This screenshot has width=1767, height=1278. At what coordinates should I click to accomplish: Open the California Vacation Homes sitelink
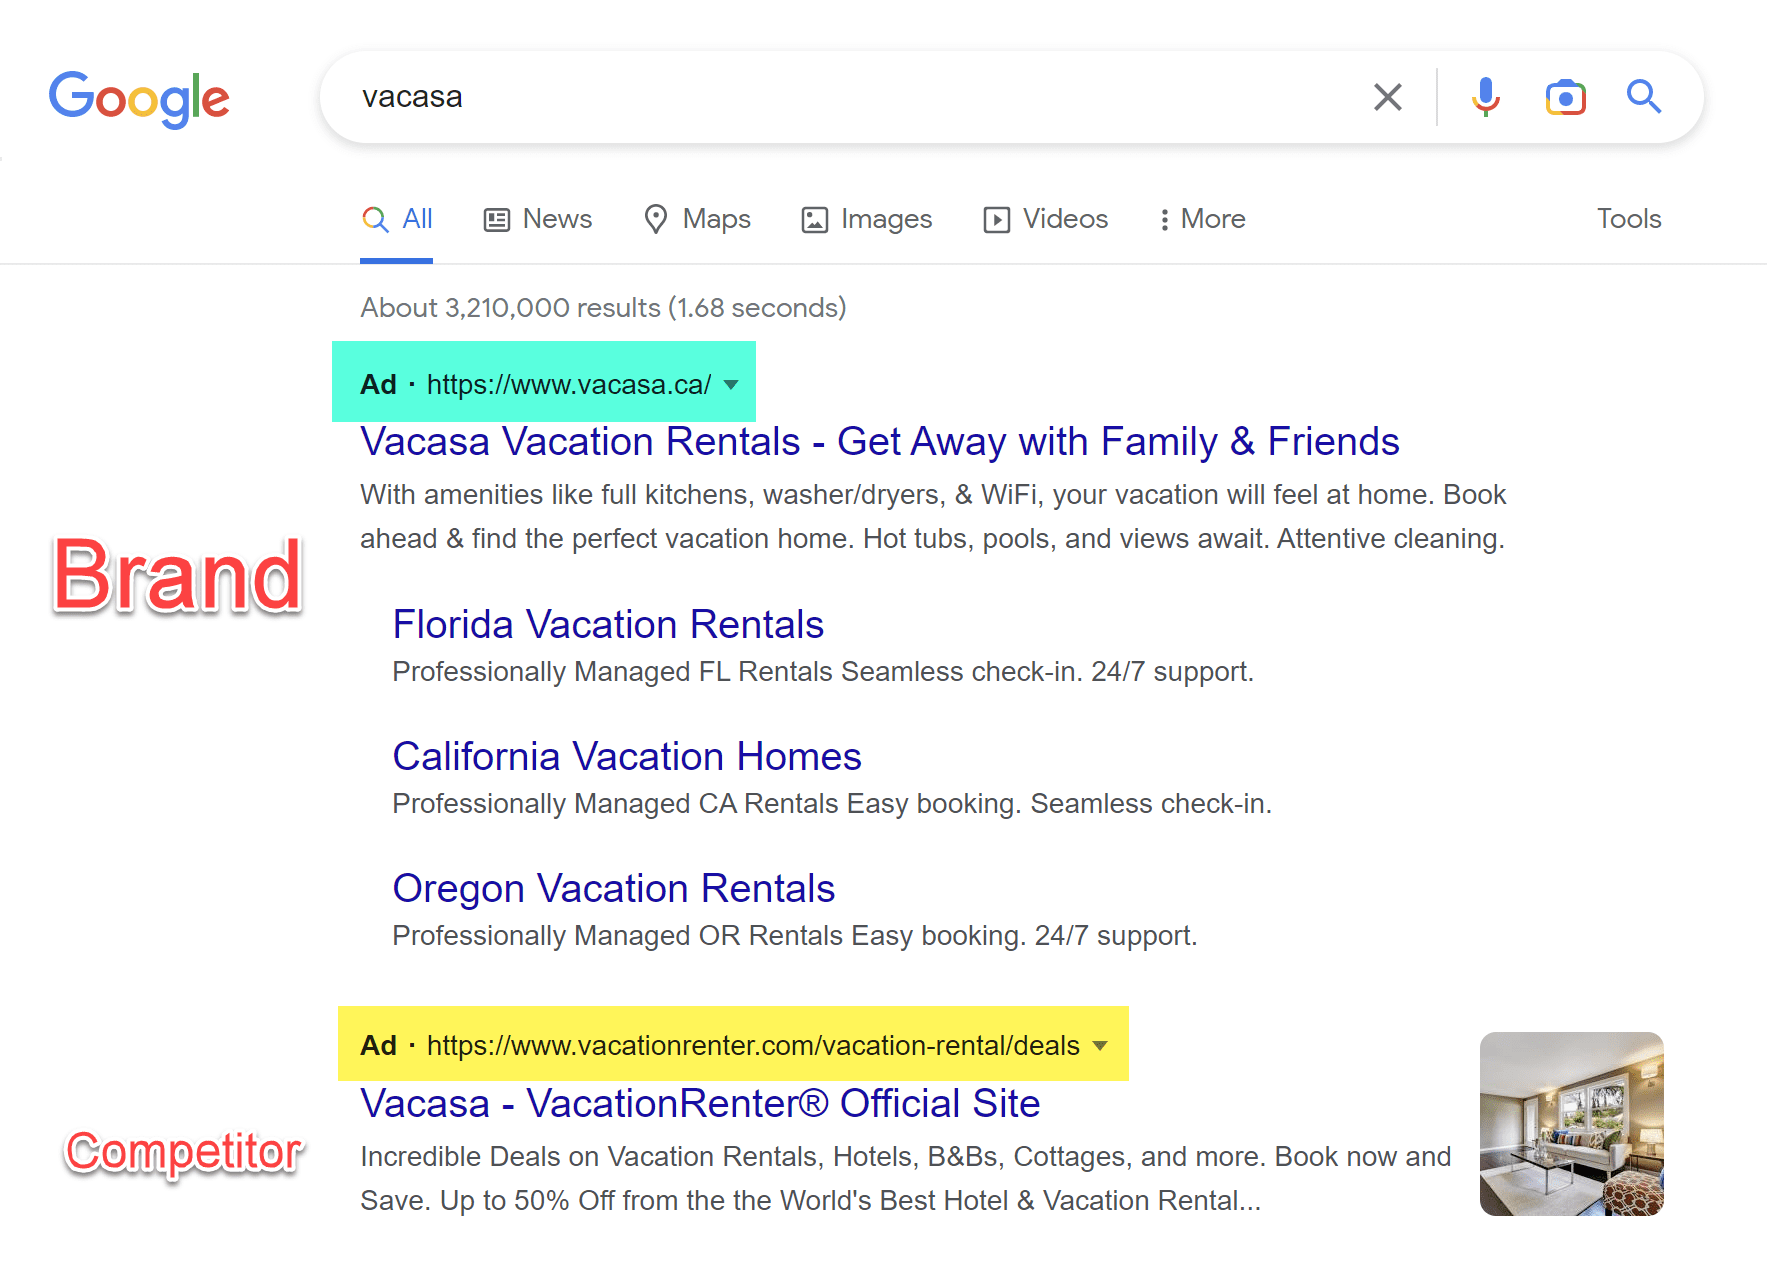[x=627, y=756]
